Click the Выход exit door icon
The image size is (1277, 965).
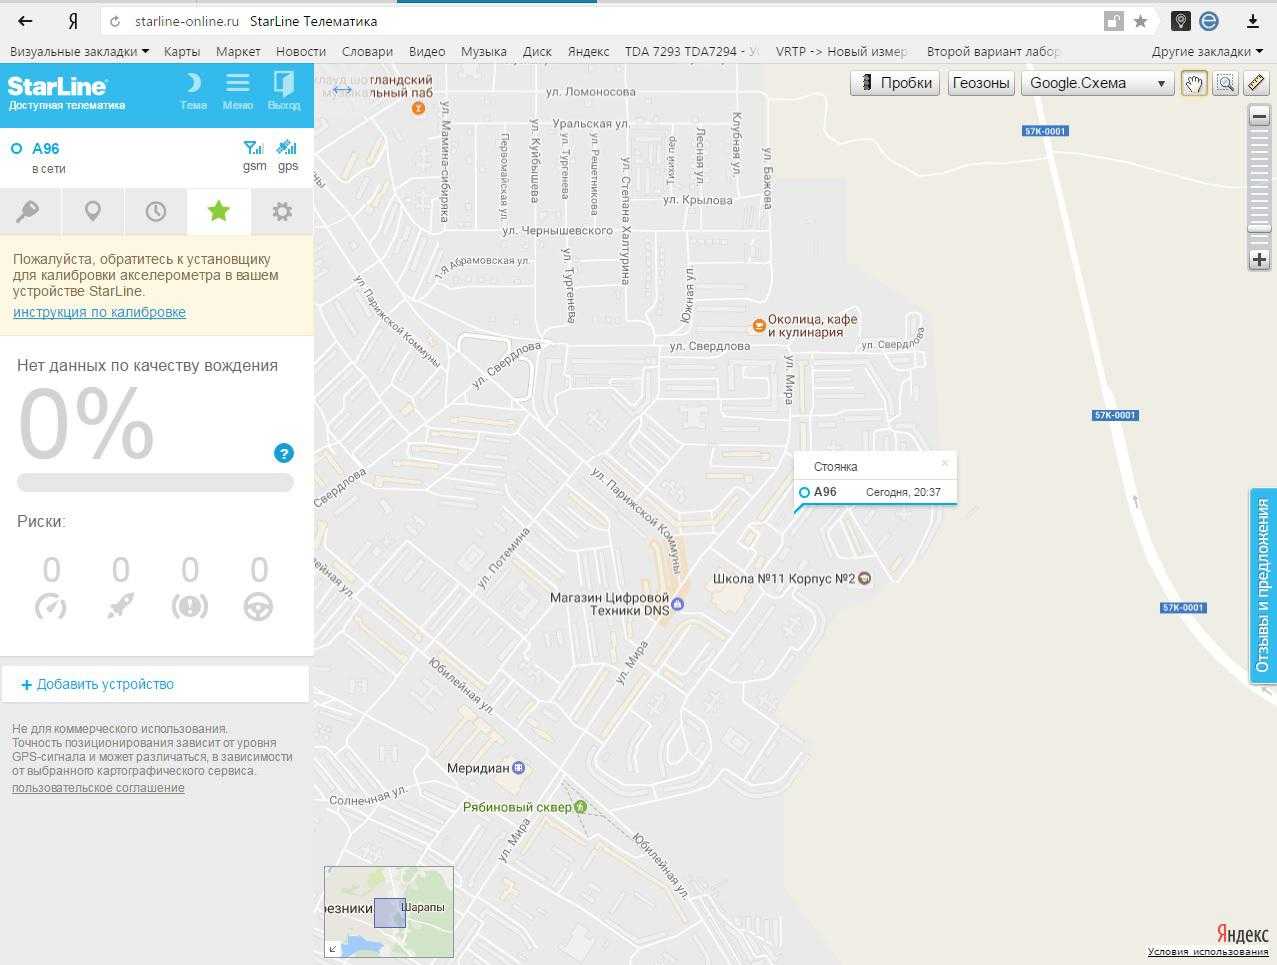click(284, 83)
